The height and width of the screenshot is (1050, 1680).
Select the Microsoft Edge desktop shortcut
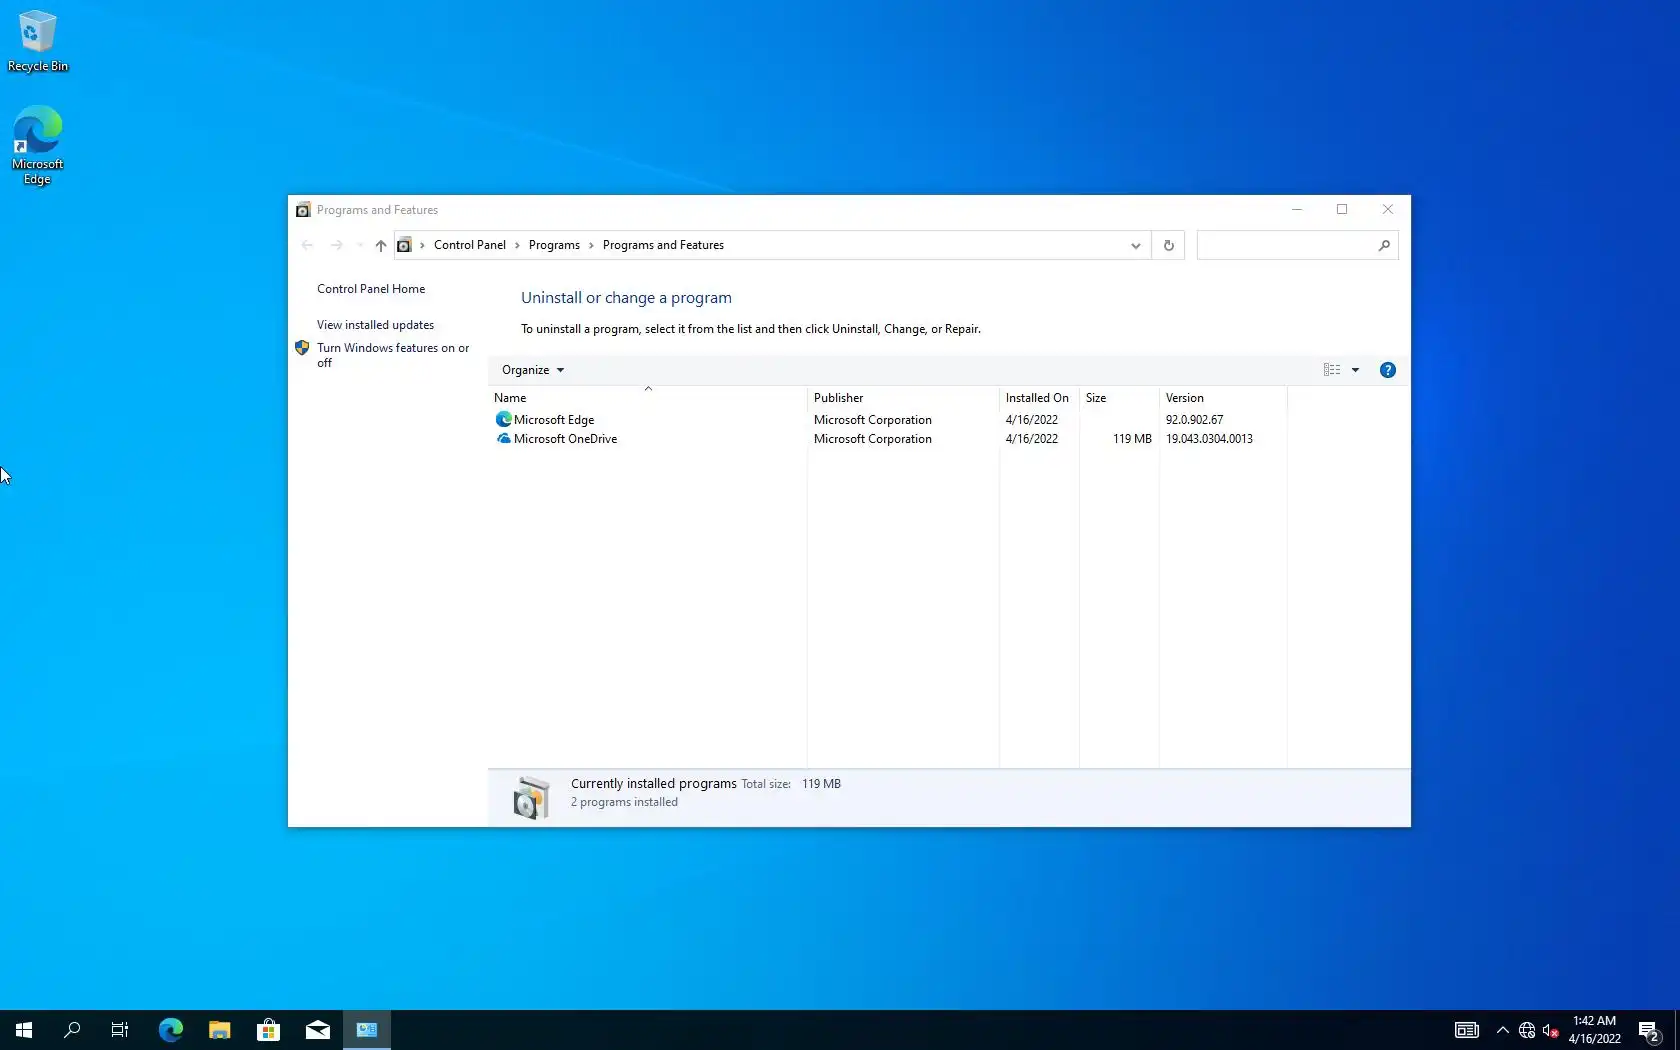coord(38,146)
